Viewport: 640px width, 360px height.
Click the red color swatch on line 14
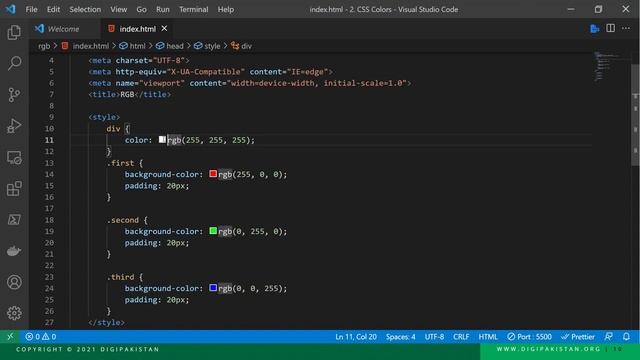(x=213, y=174)
